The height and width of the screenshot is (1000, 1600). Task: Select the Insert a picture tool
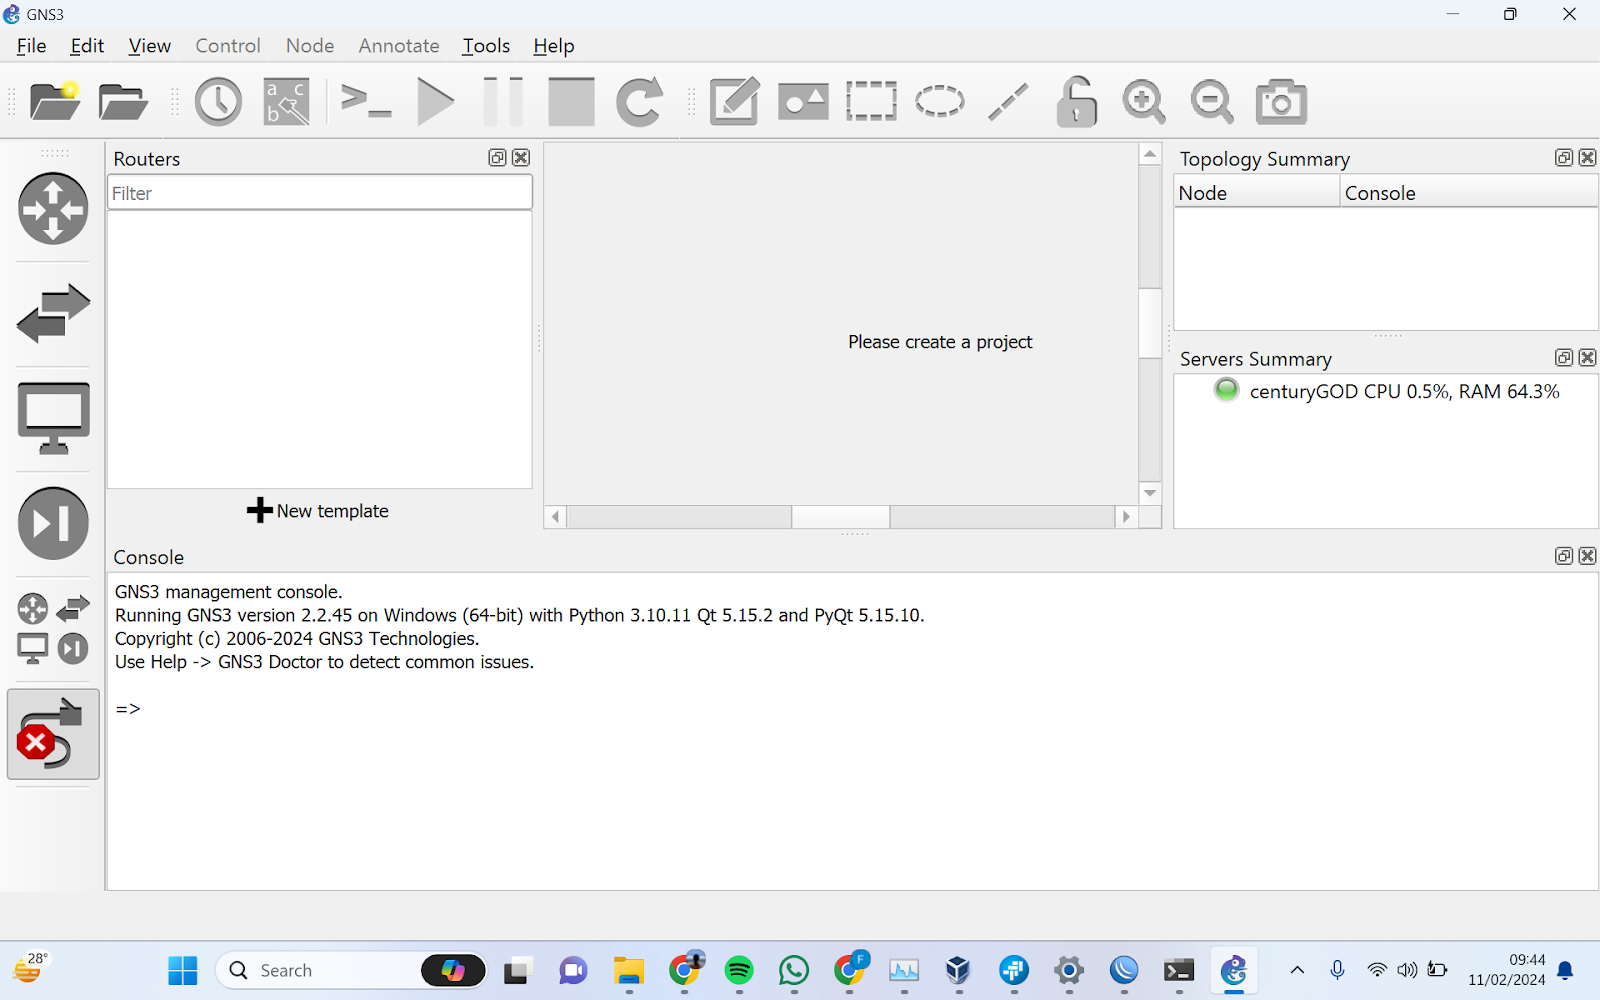[x=803, y=101]
